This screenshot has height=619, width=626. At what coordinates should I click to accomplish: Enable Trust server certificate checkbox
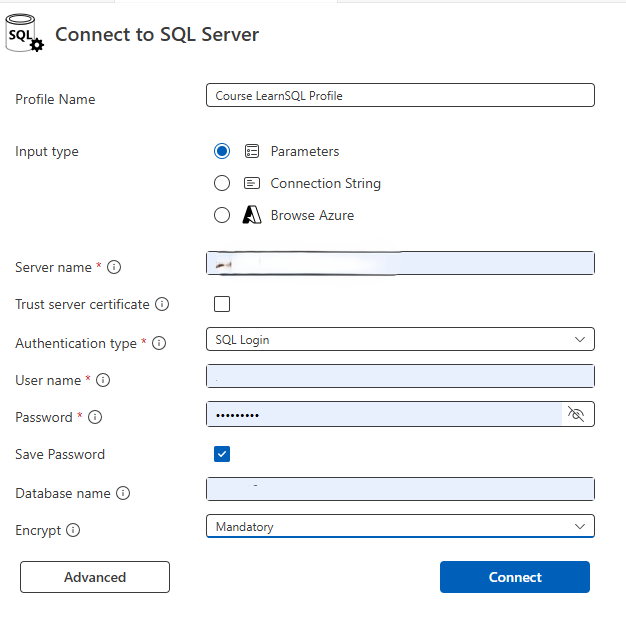pos(222,304)
